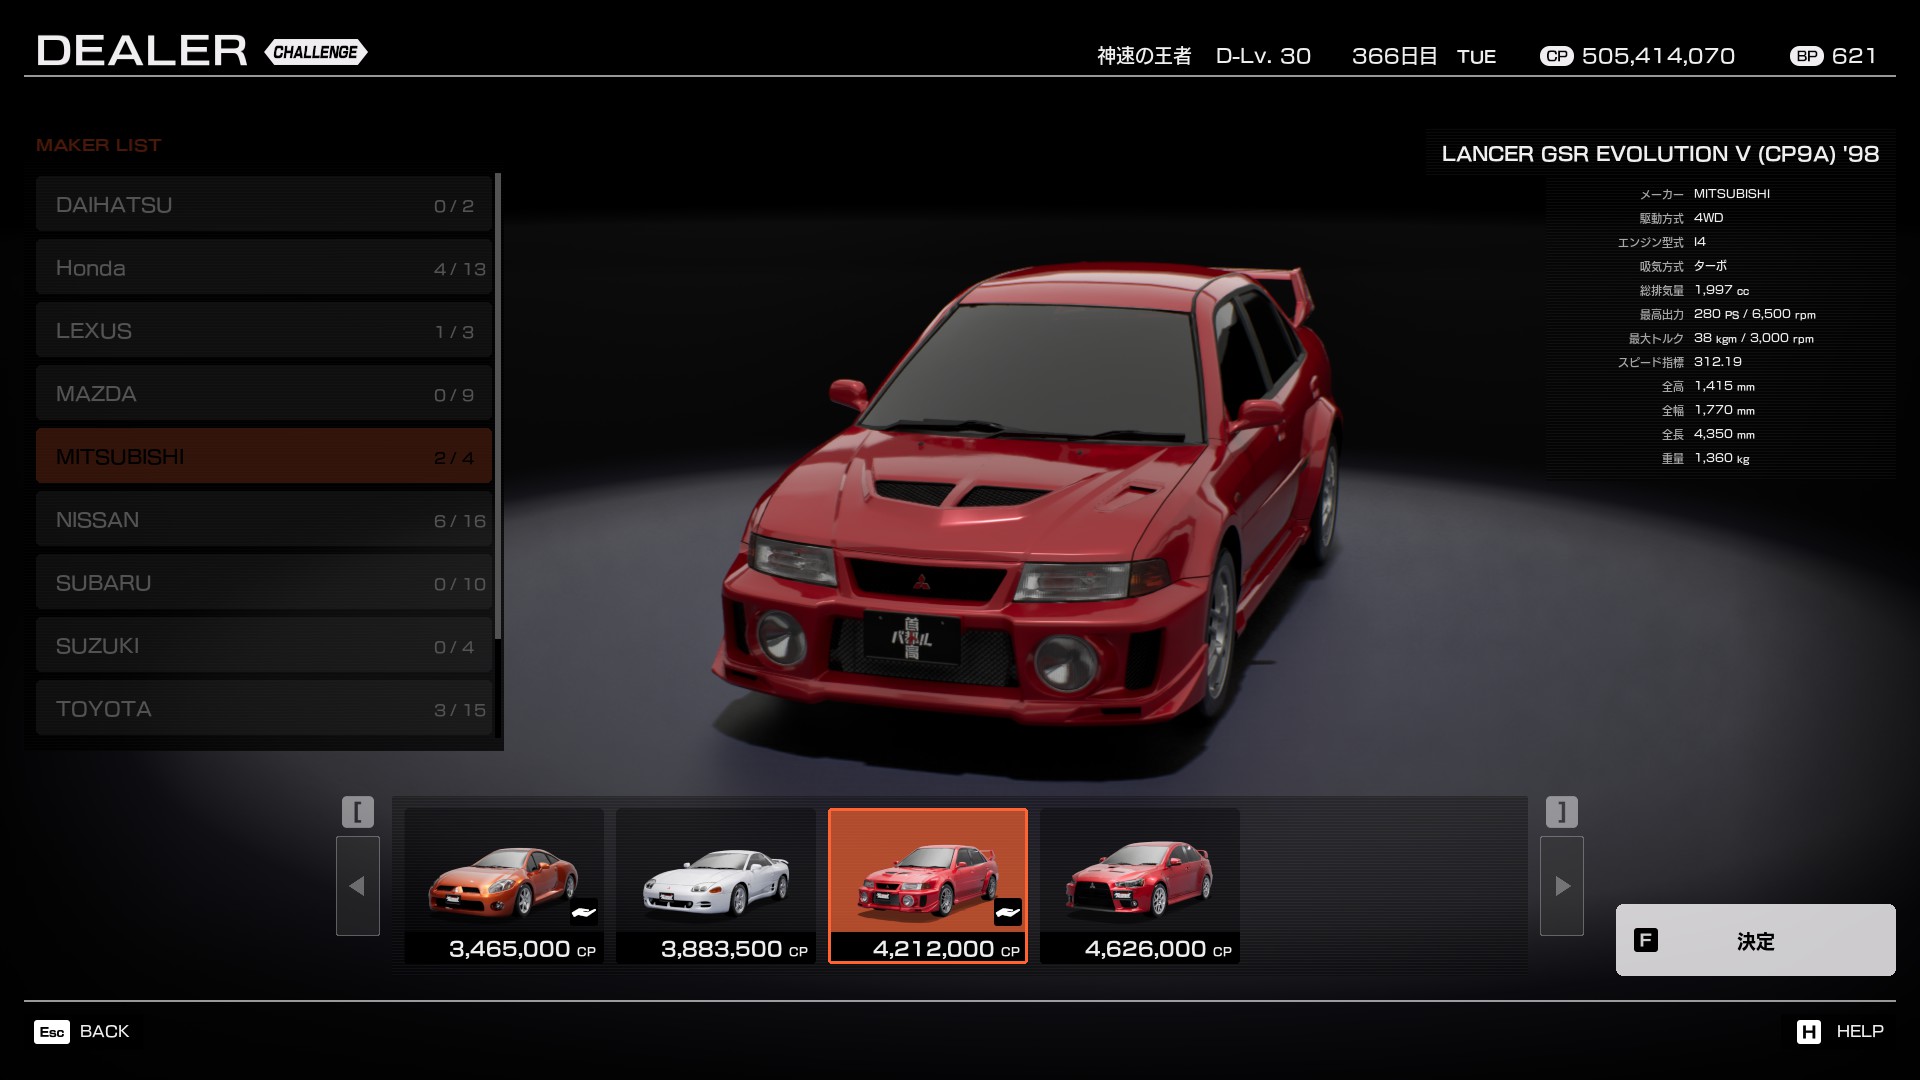This screenshot has width=1920, height=1080.
Task: Choose Honda from the maker list
Action: [x=264, y=268]
